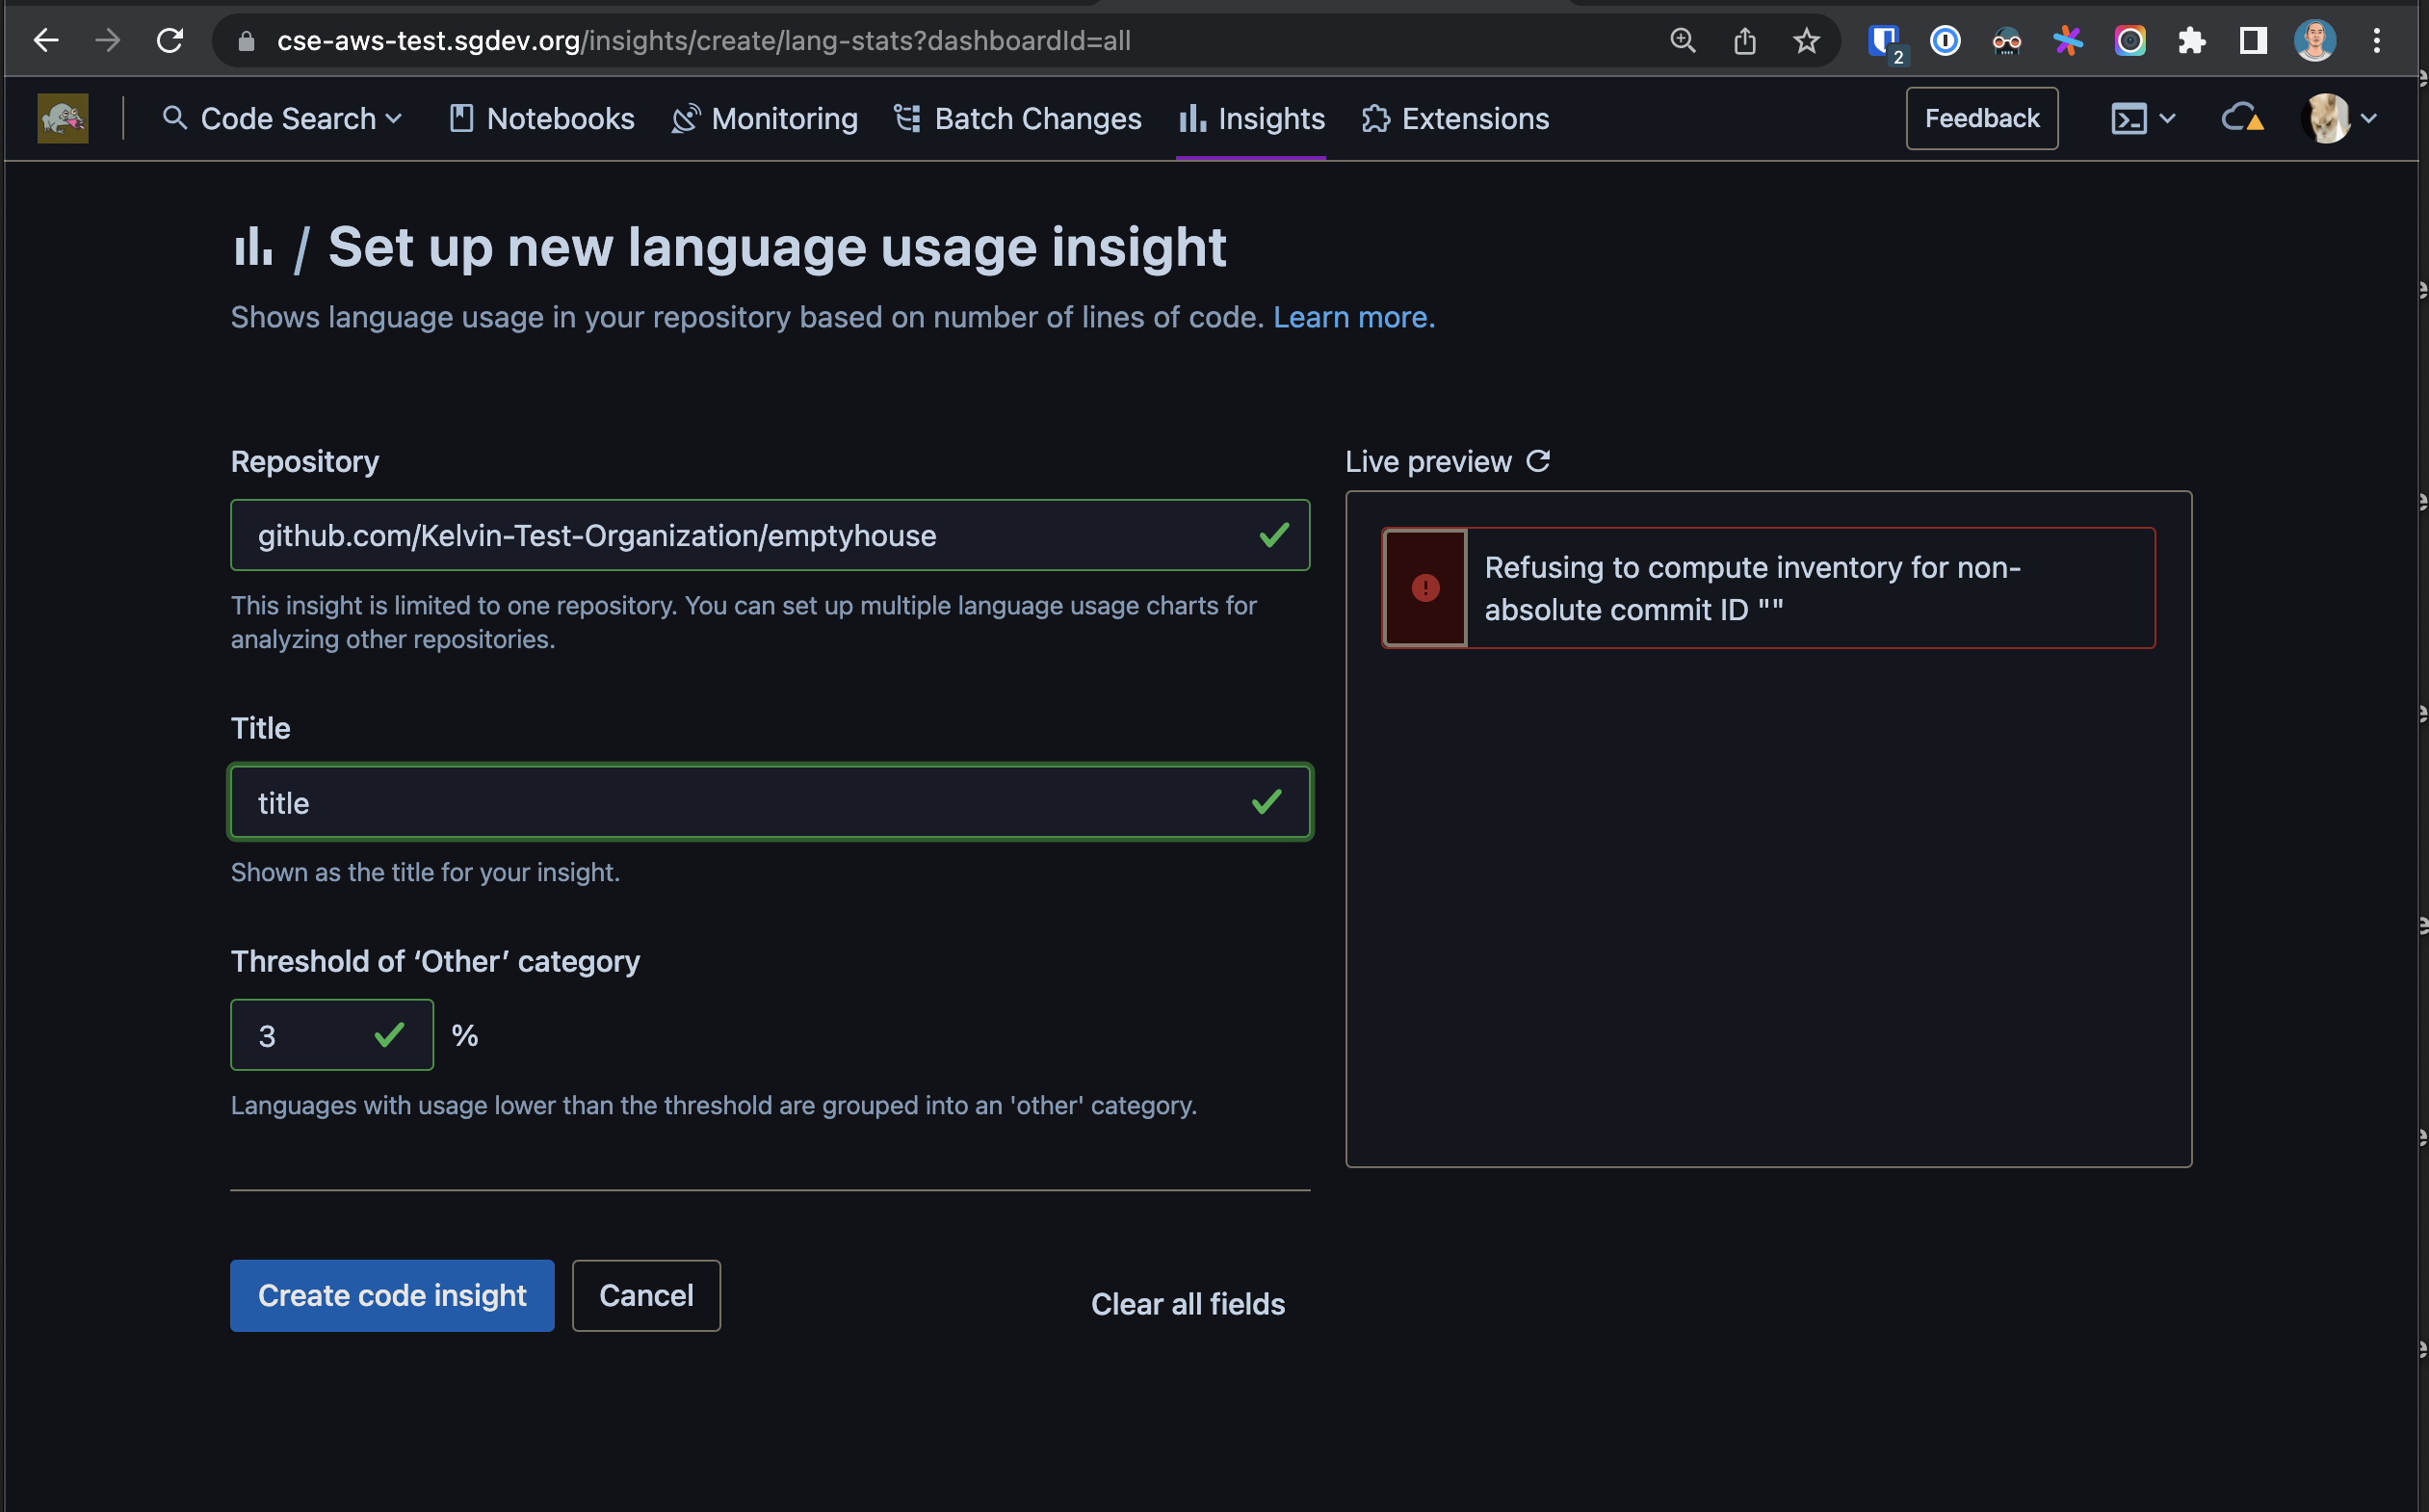2429x1512 pixels.
Task: Open the terminal quick-links dropdown
Action: [x=2143, y=119]
